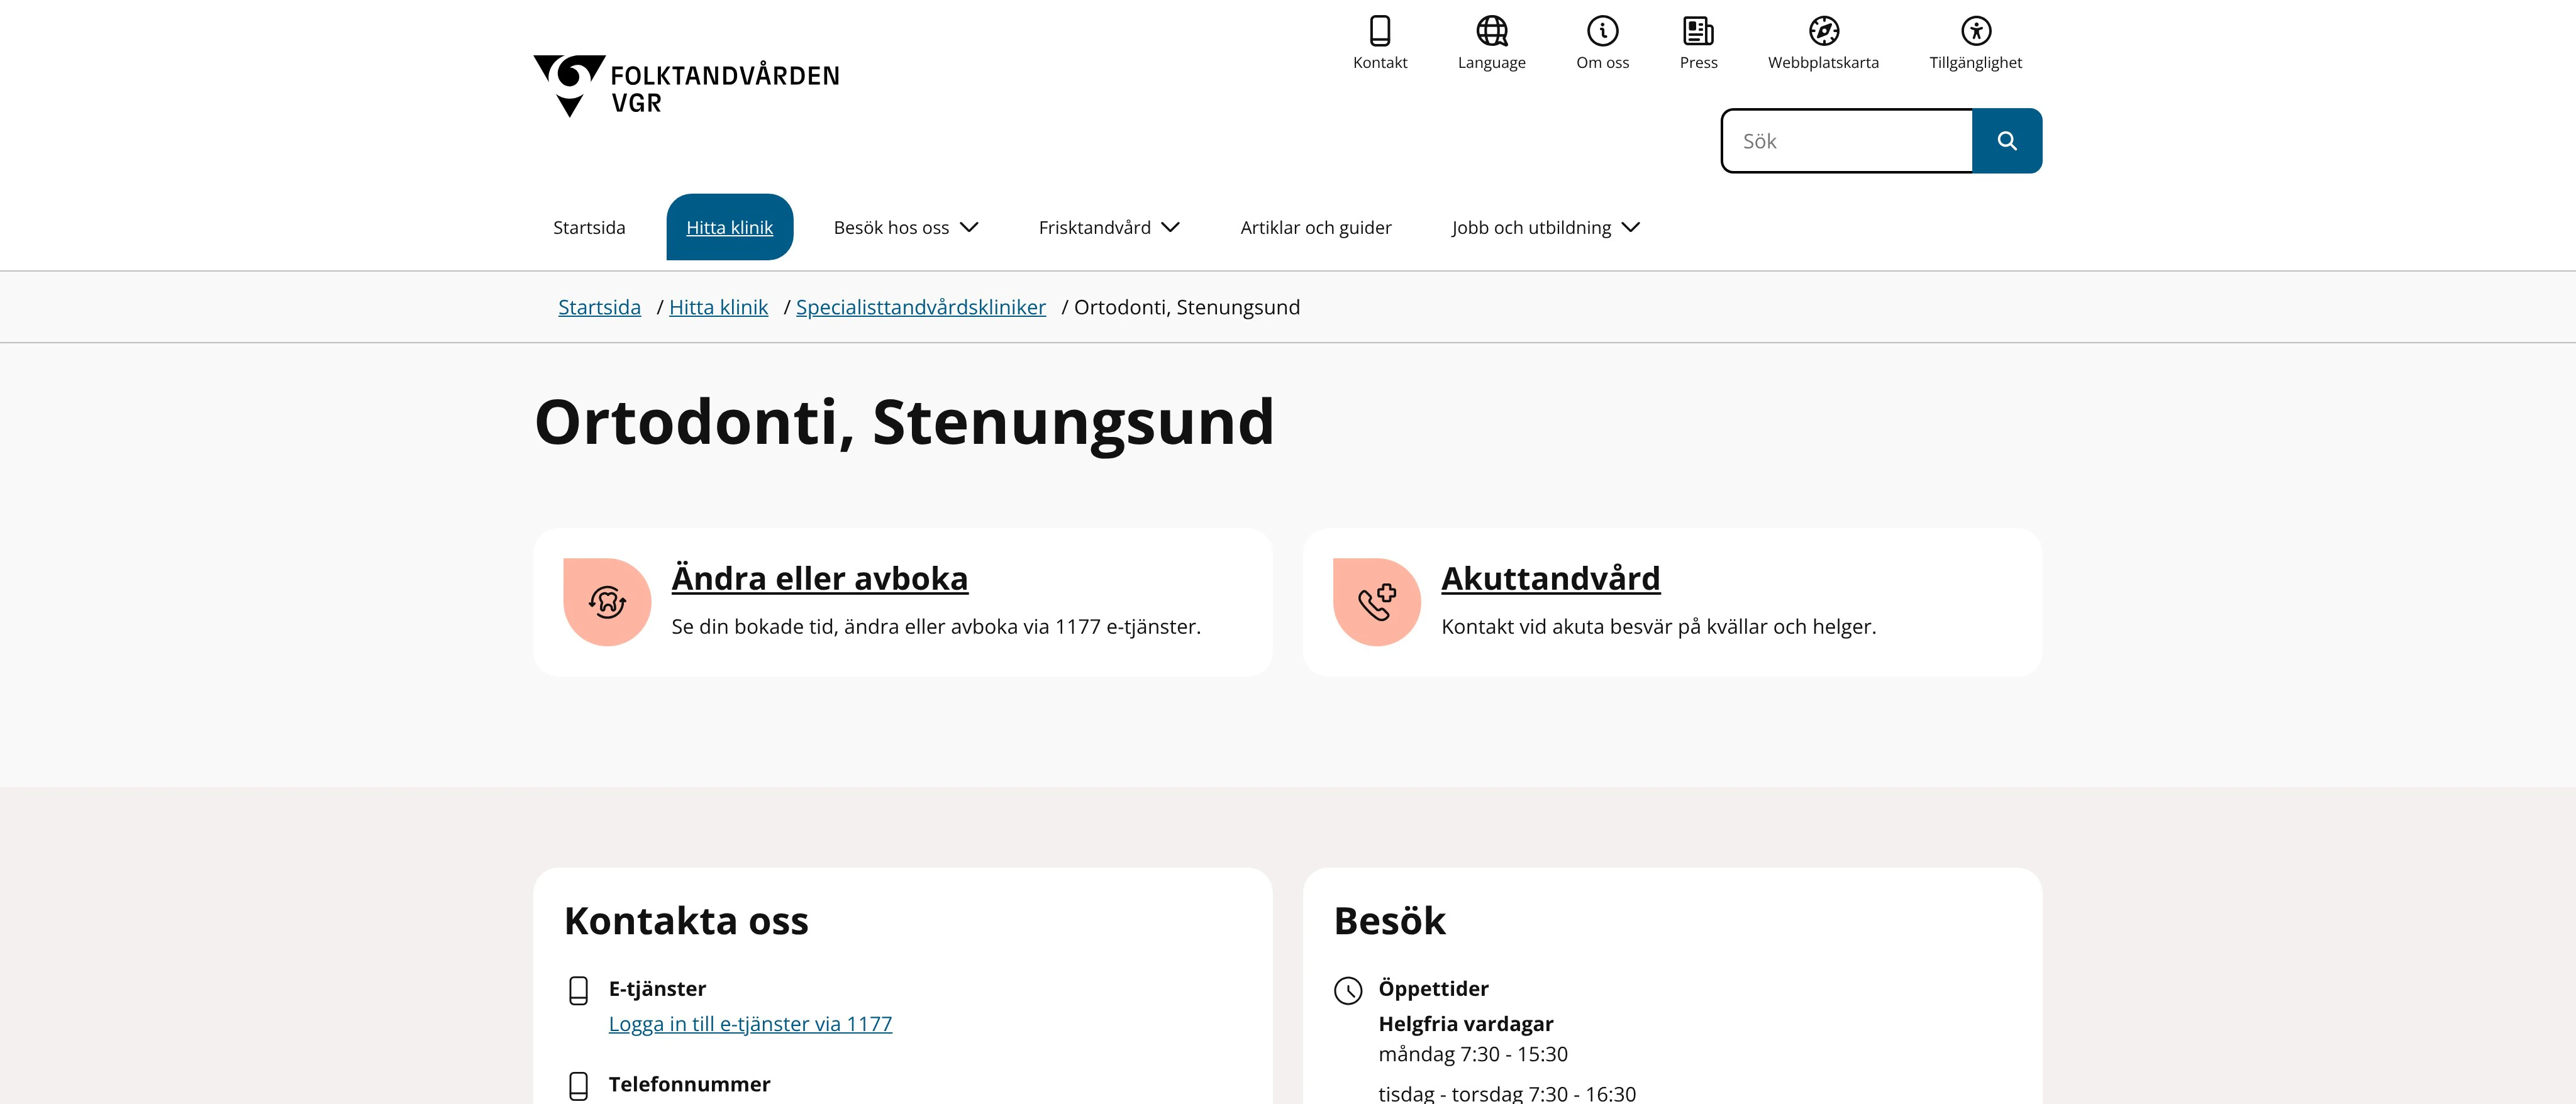Viewport: 2576px width, 1104px height.
Task: Open the Language globe icon
Action: [1491, 31]
